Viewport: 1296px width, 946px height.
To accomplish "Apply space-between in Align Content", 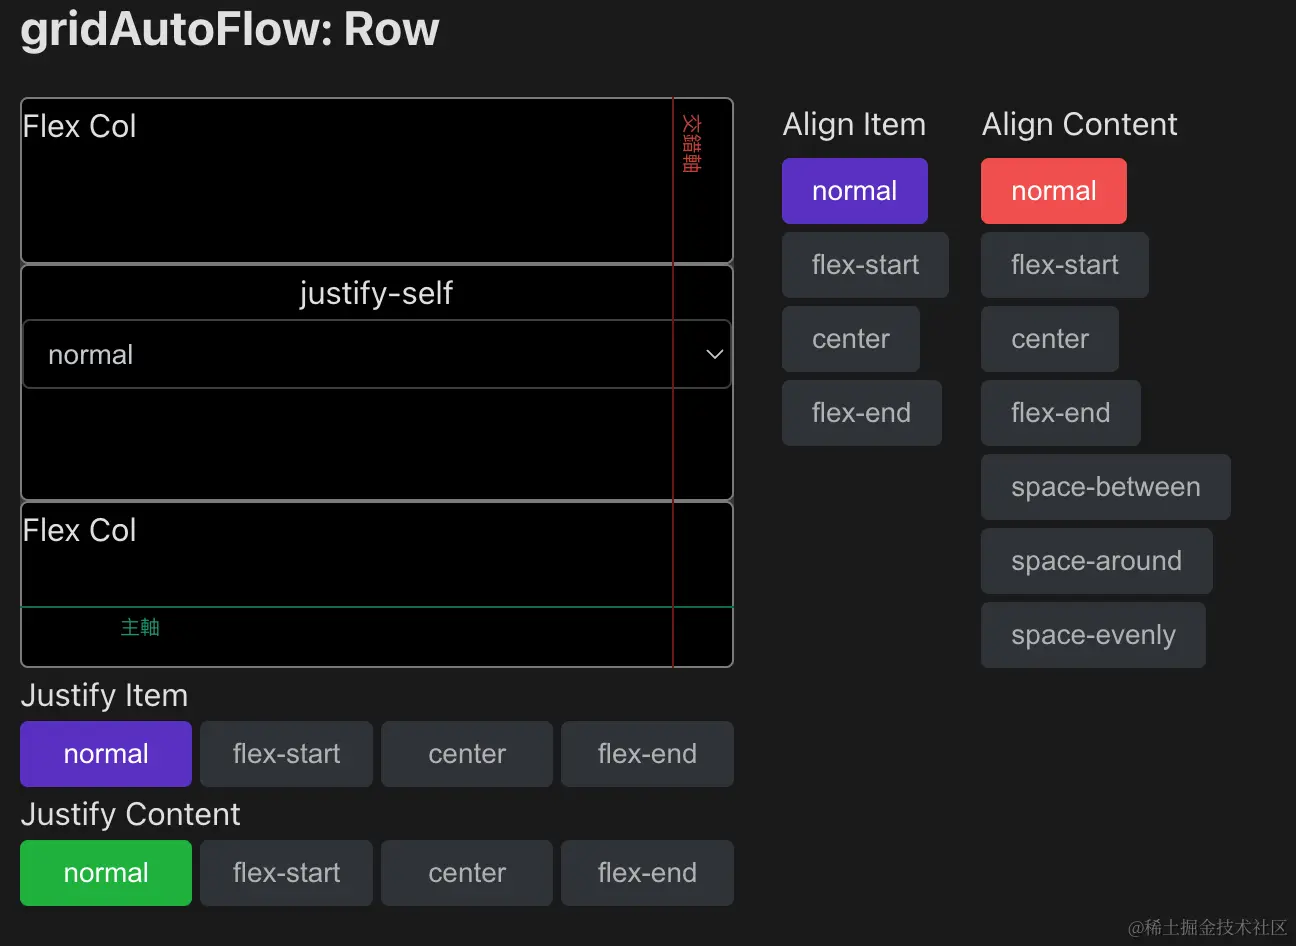I will [1105, 487].
